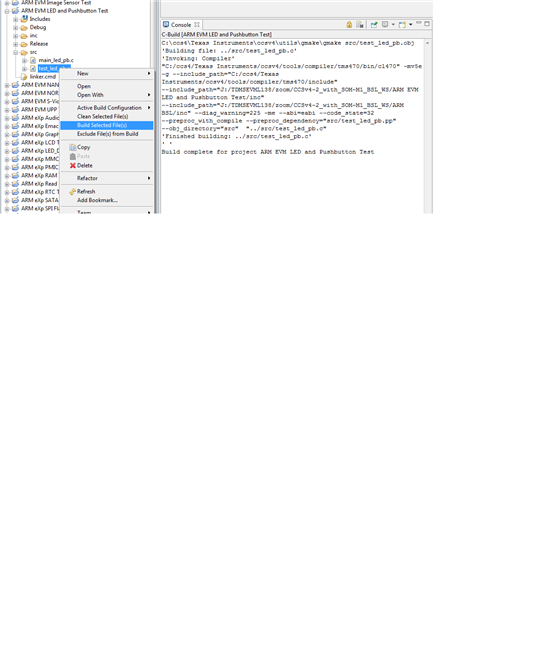
Task: Click 'Build complete for project' console line
Action: click(x=268, y=152)
